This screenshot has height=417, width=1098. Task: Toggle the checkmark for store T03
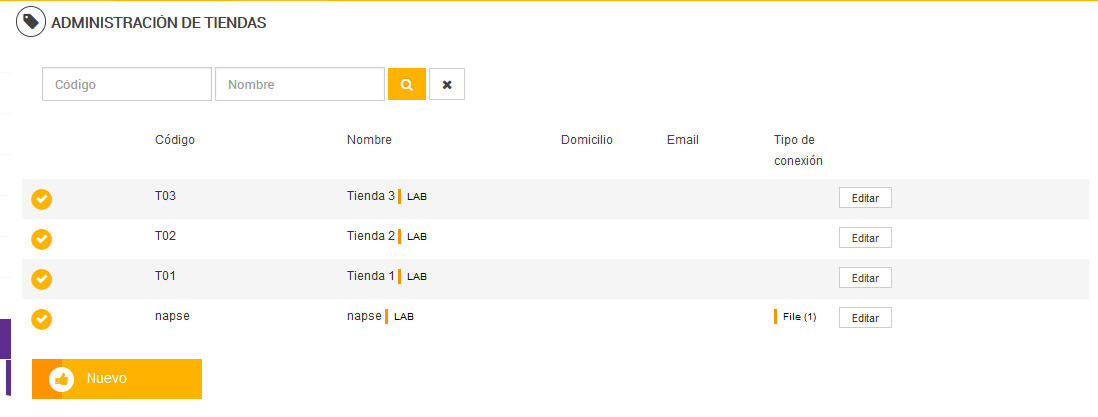click(42, 199)
